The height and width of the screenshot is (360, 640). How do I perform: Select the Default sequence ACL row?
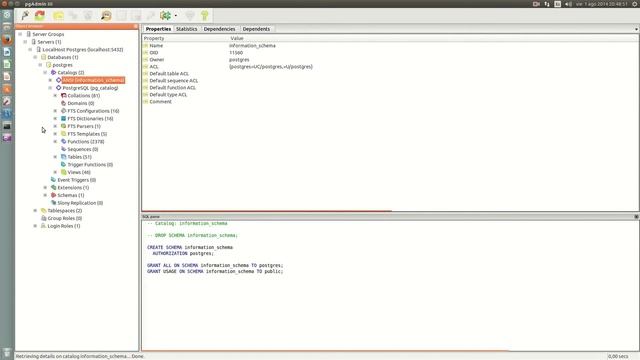390,81
